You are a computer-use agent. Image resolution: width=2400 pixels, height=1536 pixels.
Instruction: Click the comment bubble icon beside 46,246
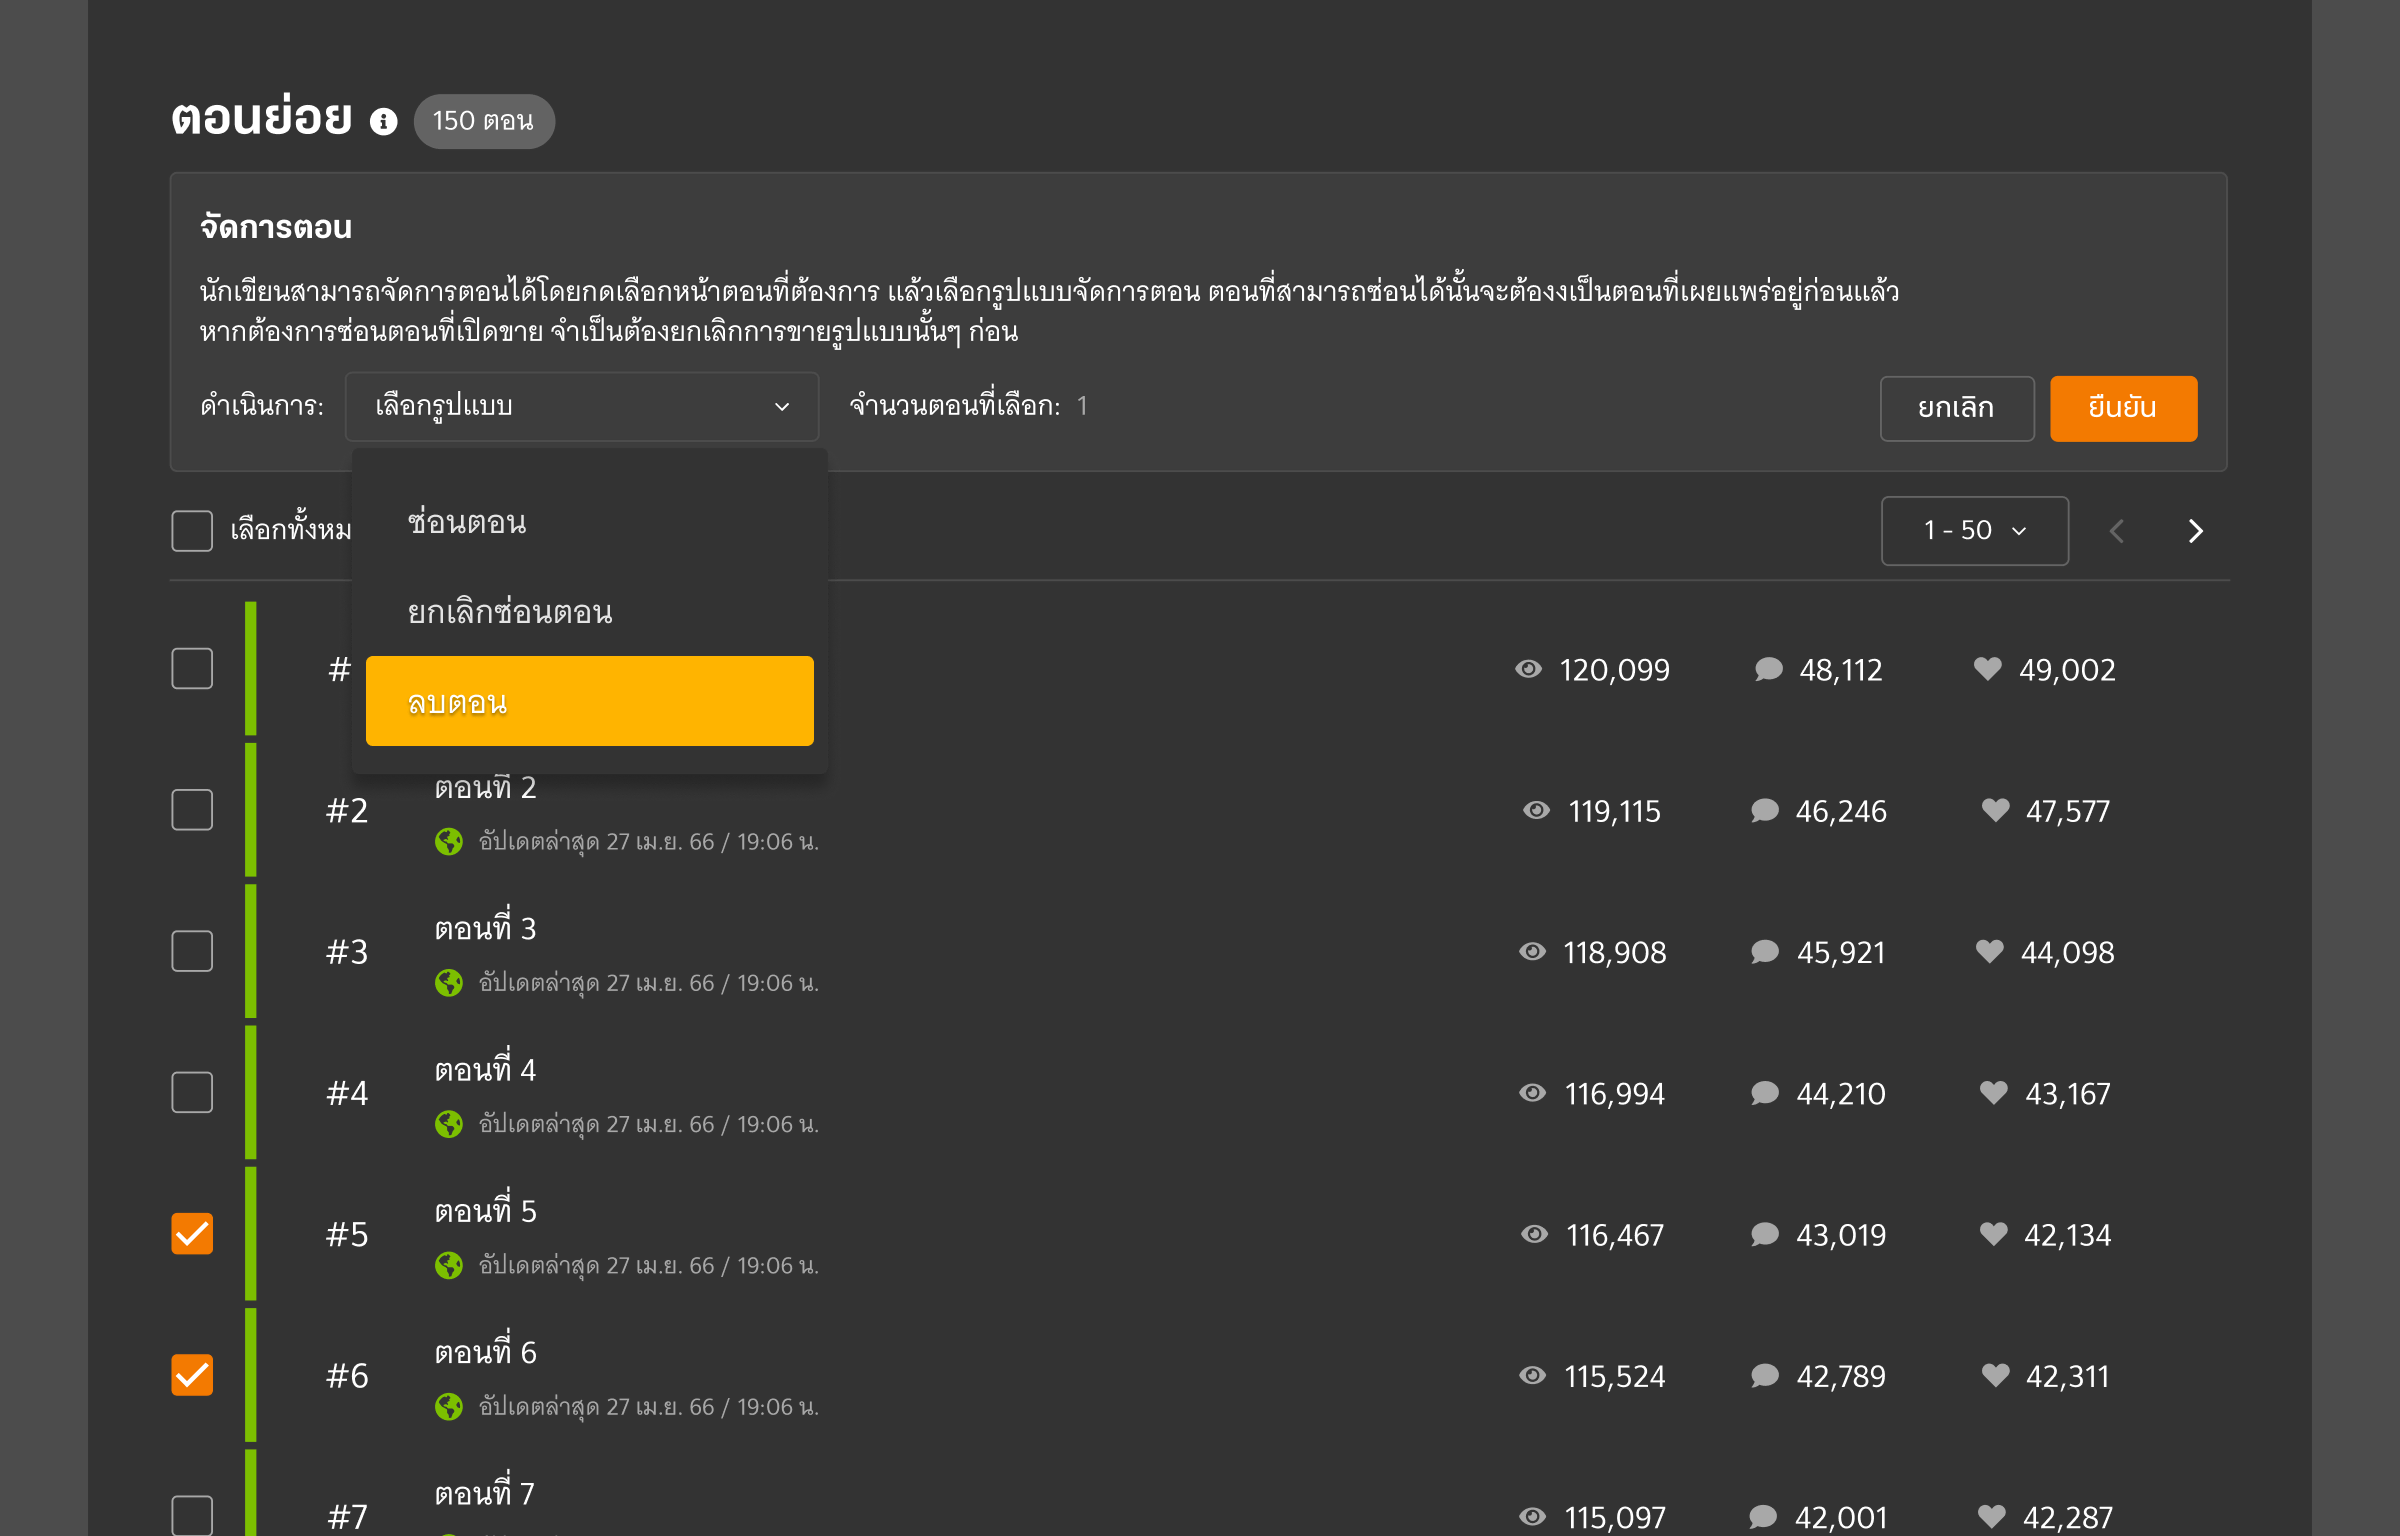(x=1765, y=810)
